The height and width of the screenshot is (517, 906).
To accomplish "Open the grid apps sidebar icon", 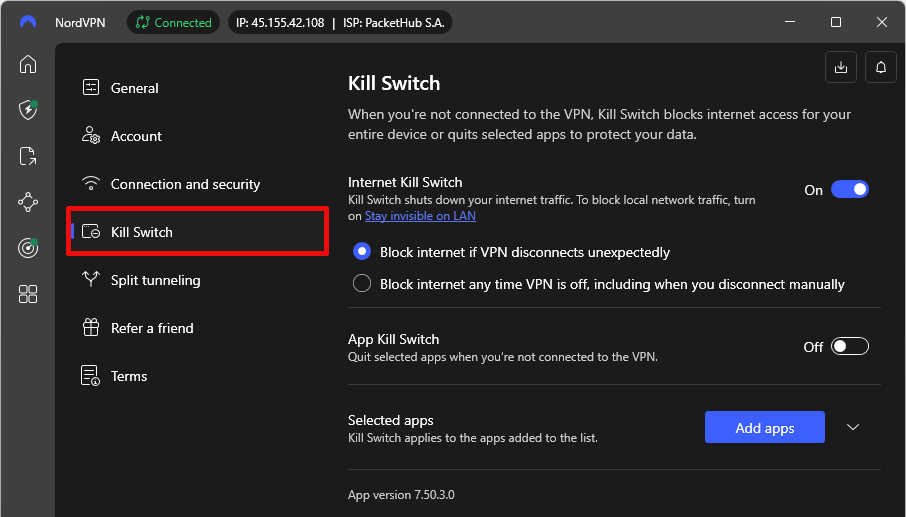I will pos(28,294).
